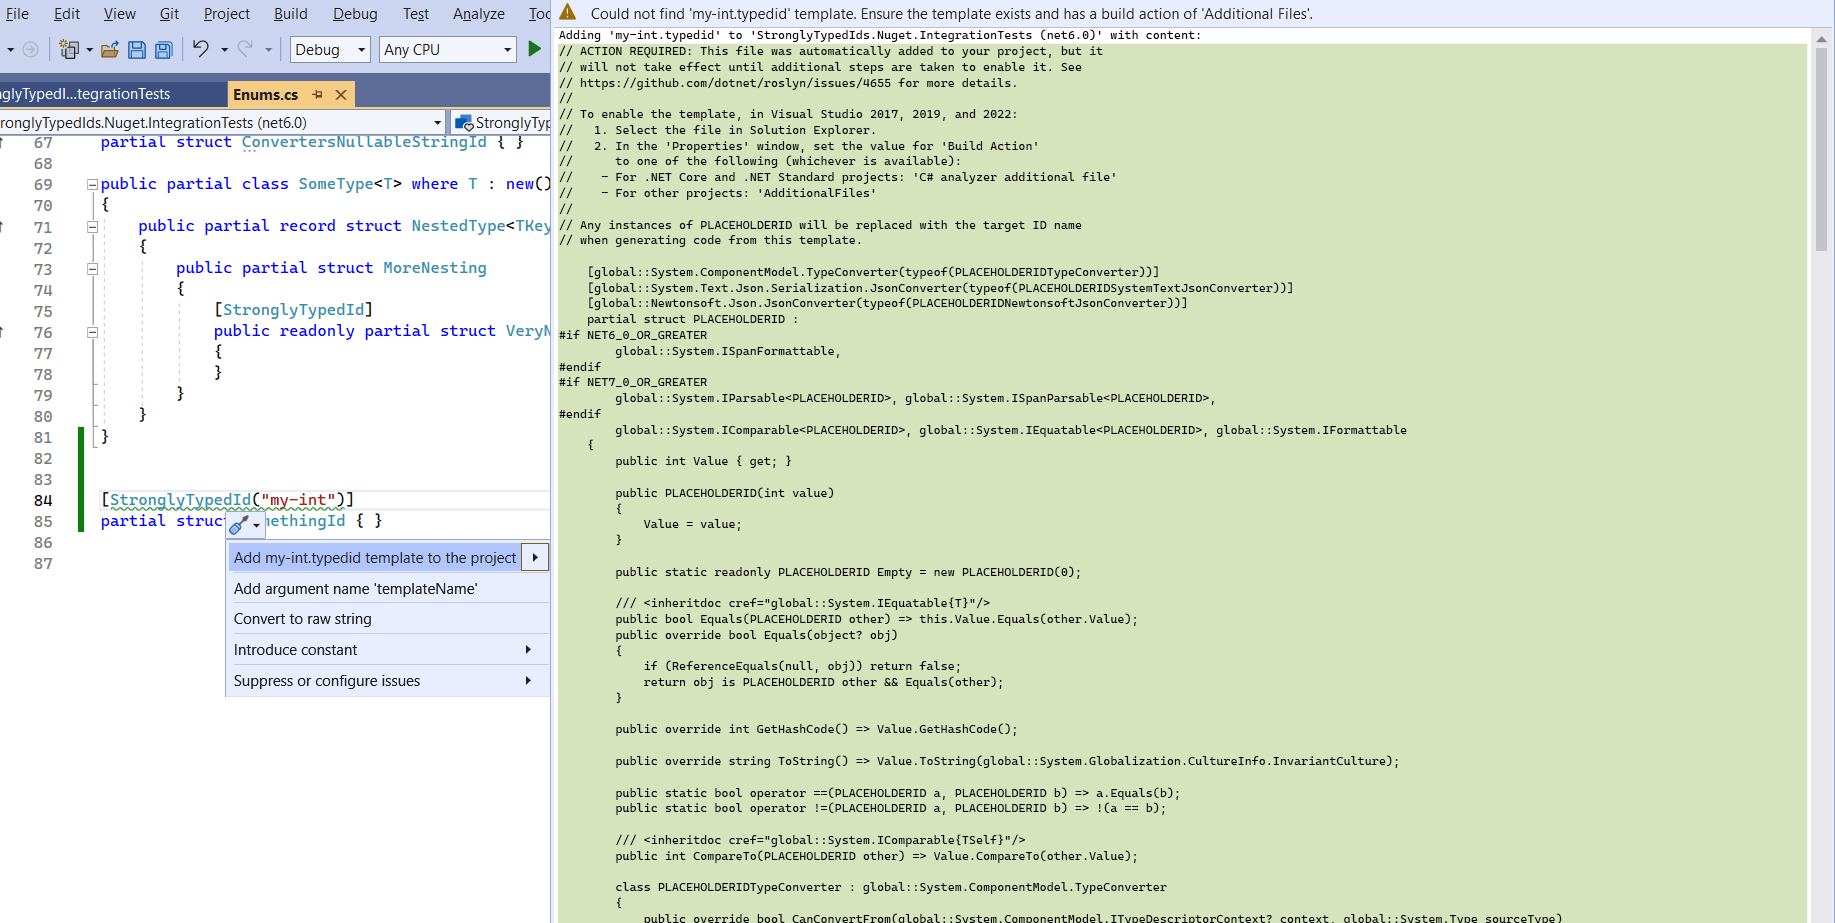
Task: Open the Test menu
Action: (416, 13)
